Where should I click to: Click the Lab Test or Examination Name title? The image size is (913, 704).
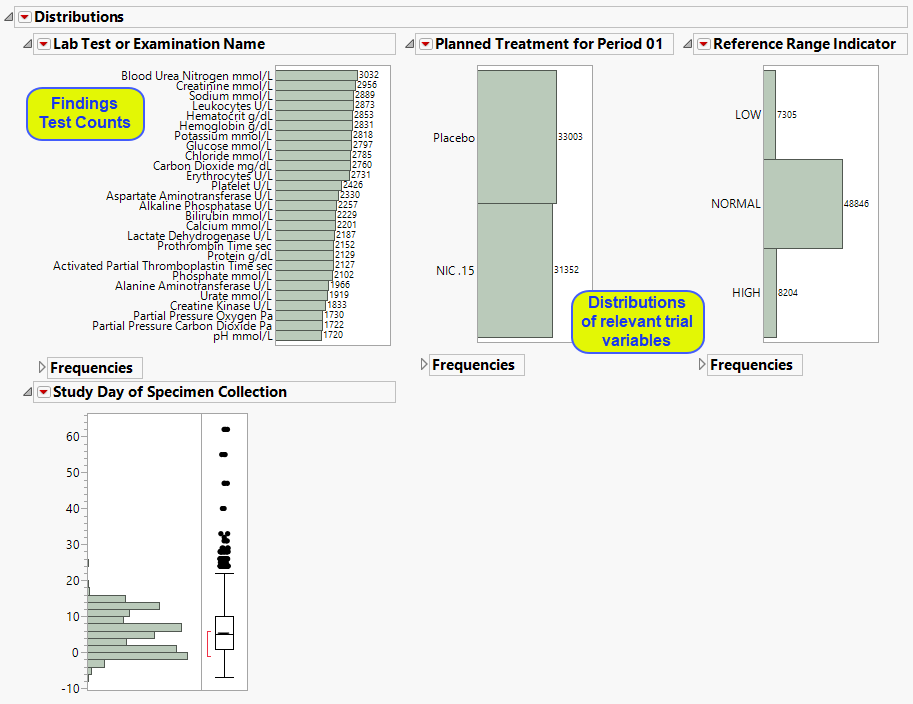[159, 44]
